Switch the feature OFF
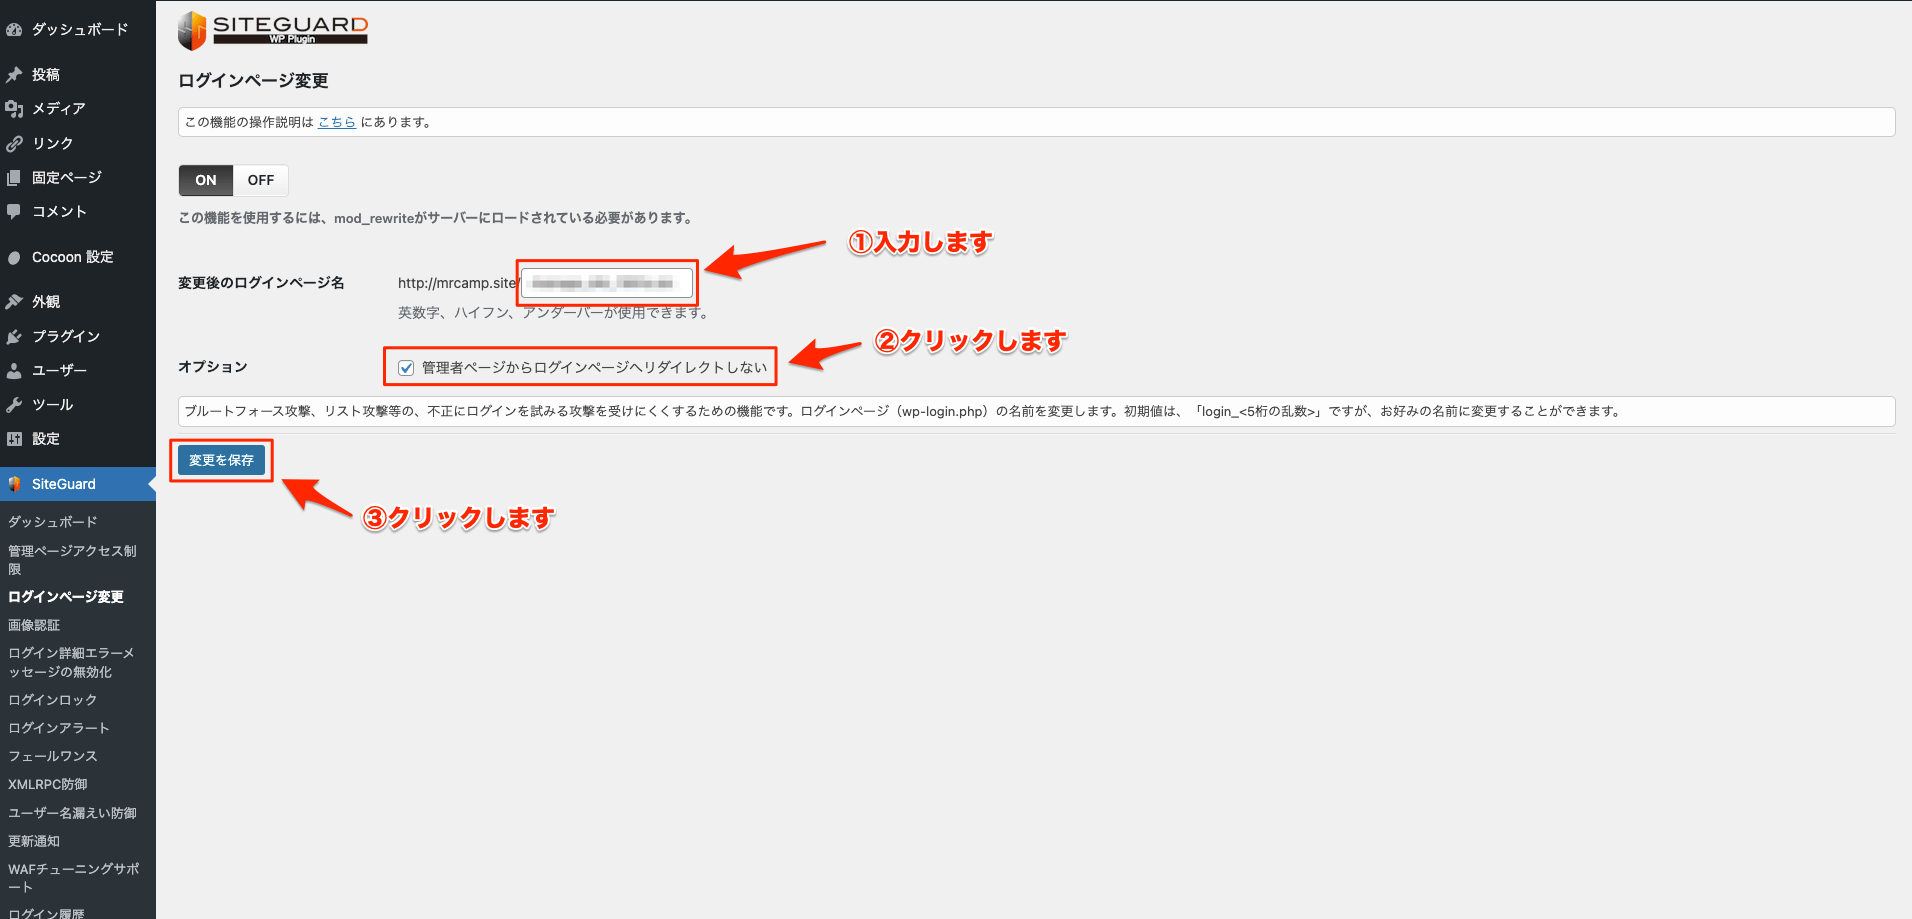This screenshot has height=919, width=1912. click(x=260, y=180)
